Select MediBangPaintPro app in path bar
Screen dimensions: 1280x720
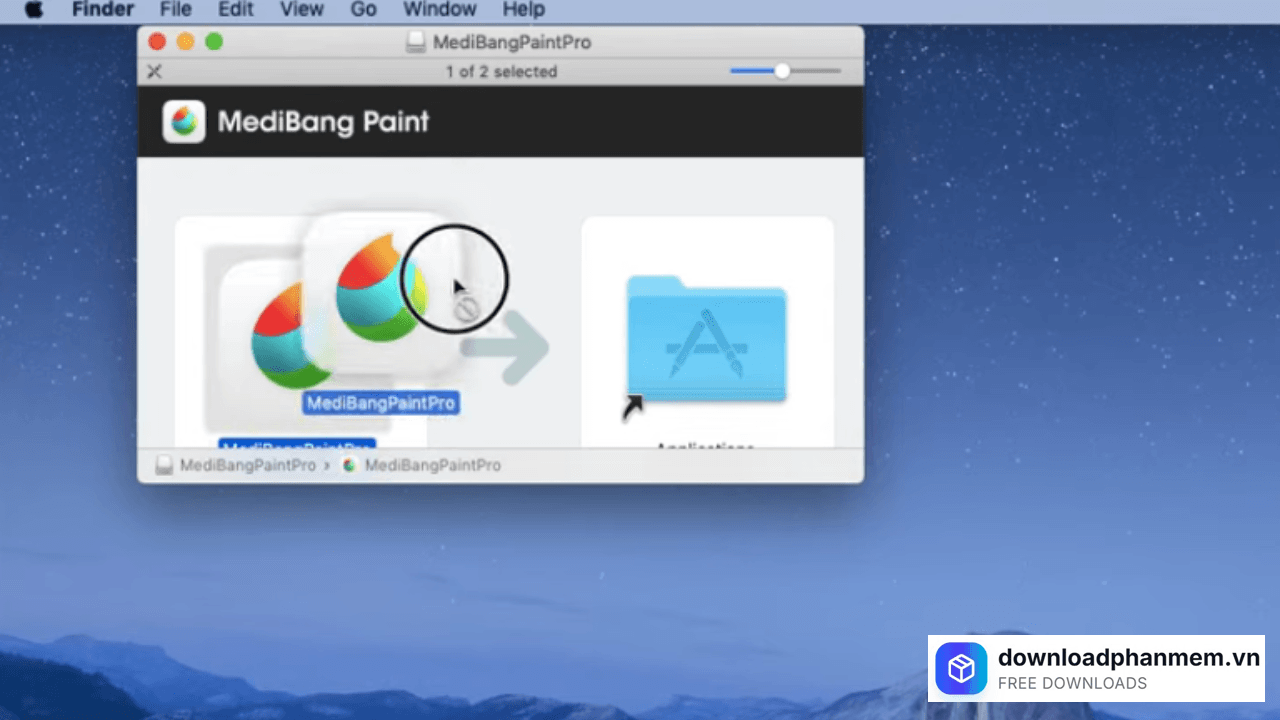click(422, 465)
